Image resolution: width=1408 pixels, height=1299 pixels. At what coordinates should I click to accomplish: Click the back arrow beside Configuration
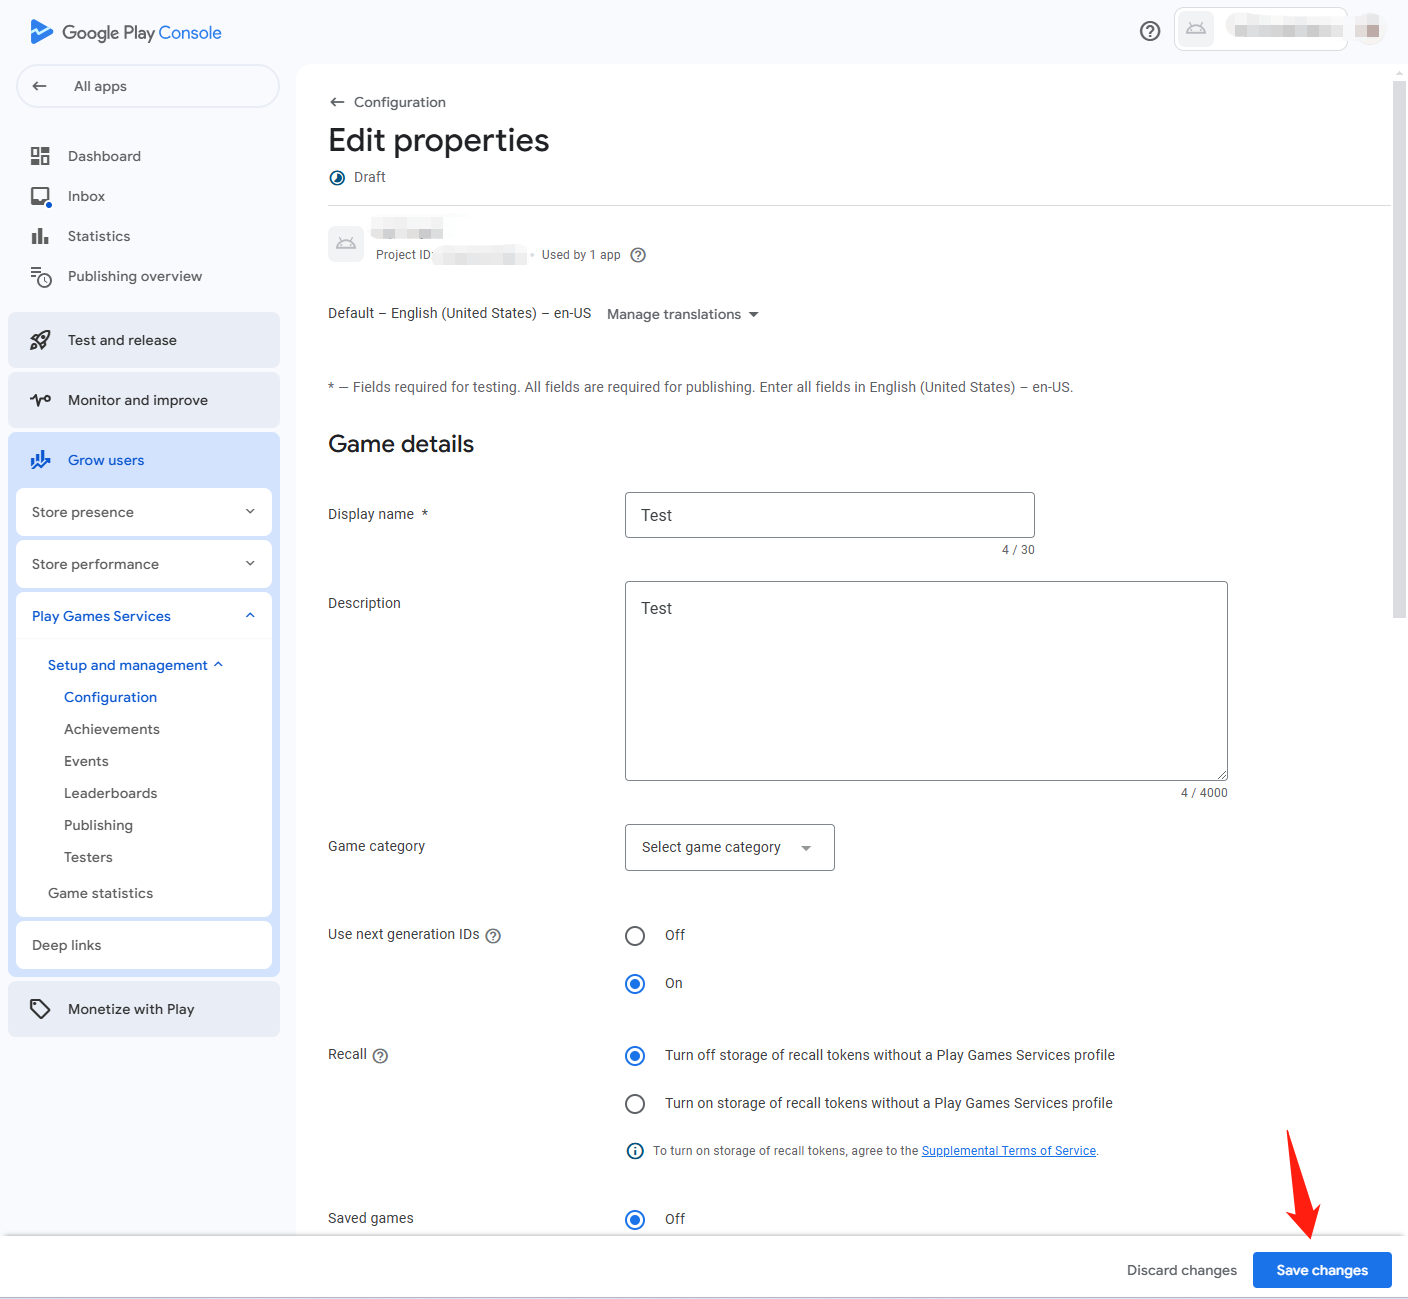(337, 102)
